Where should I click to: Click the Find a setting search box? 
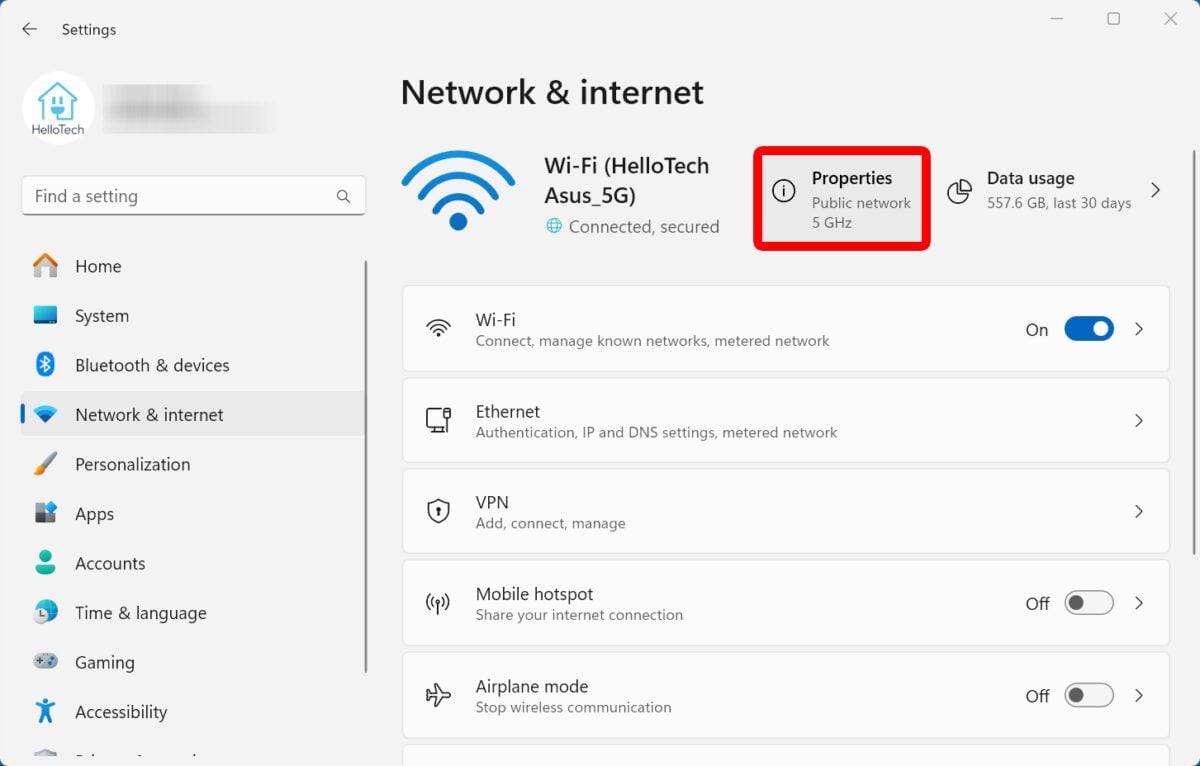pyautogui.click(x=193, y=196)
